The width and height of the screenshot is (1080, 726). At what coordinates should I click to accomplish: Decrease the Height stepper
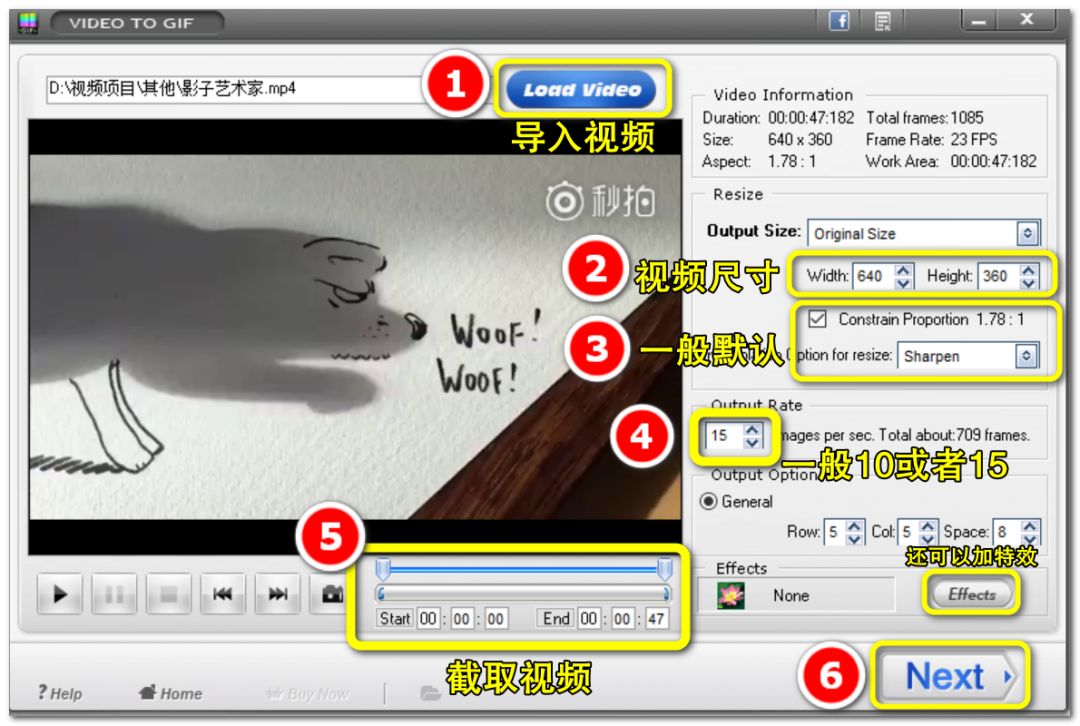[1029, 283]
